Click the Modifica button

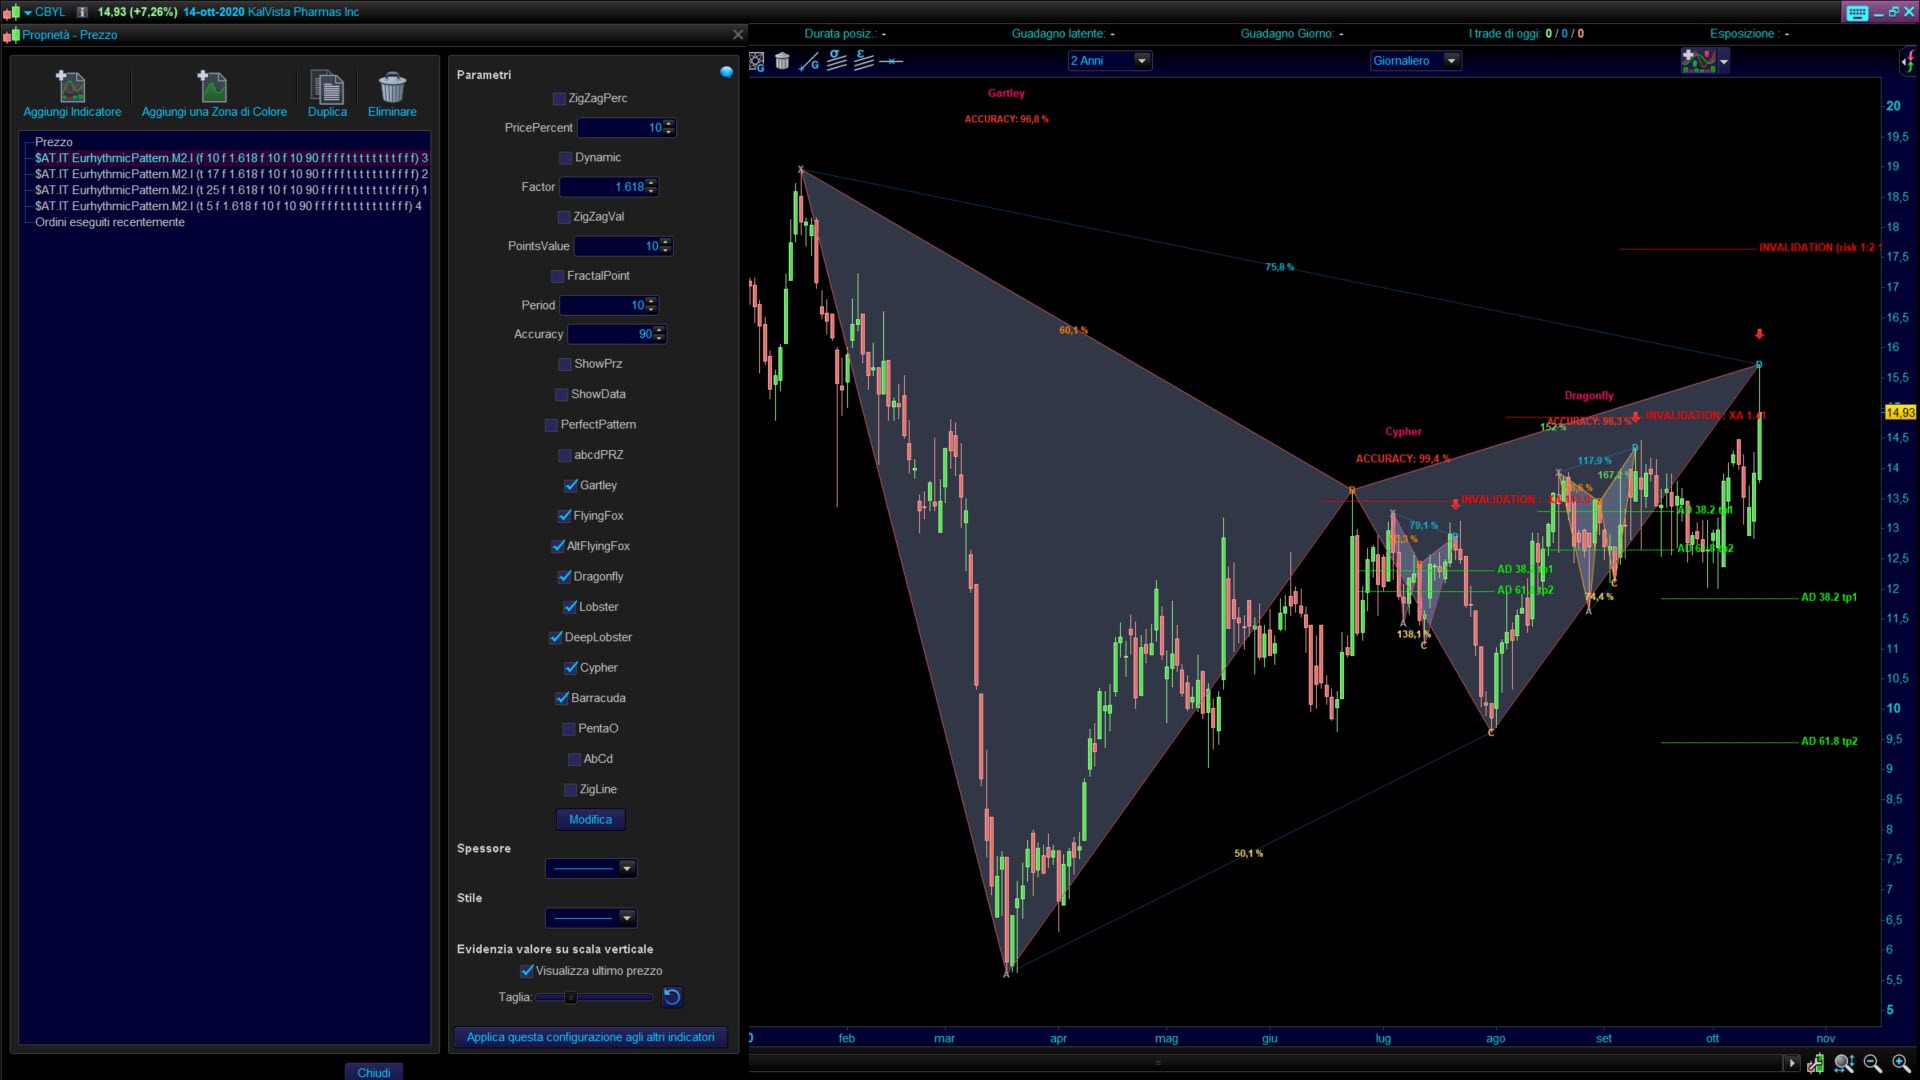(x=590, y=820)
